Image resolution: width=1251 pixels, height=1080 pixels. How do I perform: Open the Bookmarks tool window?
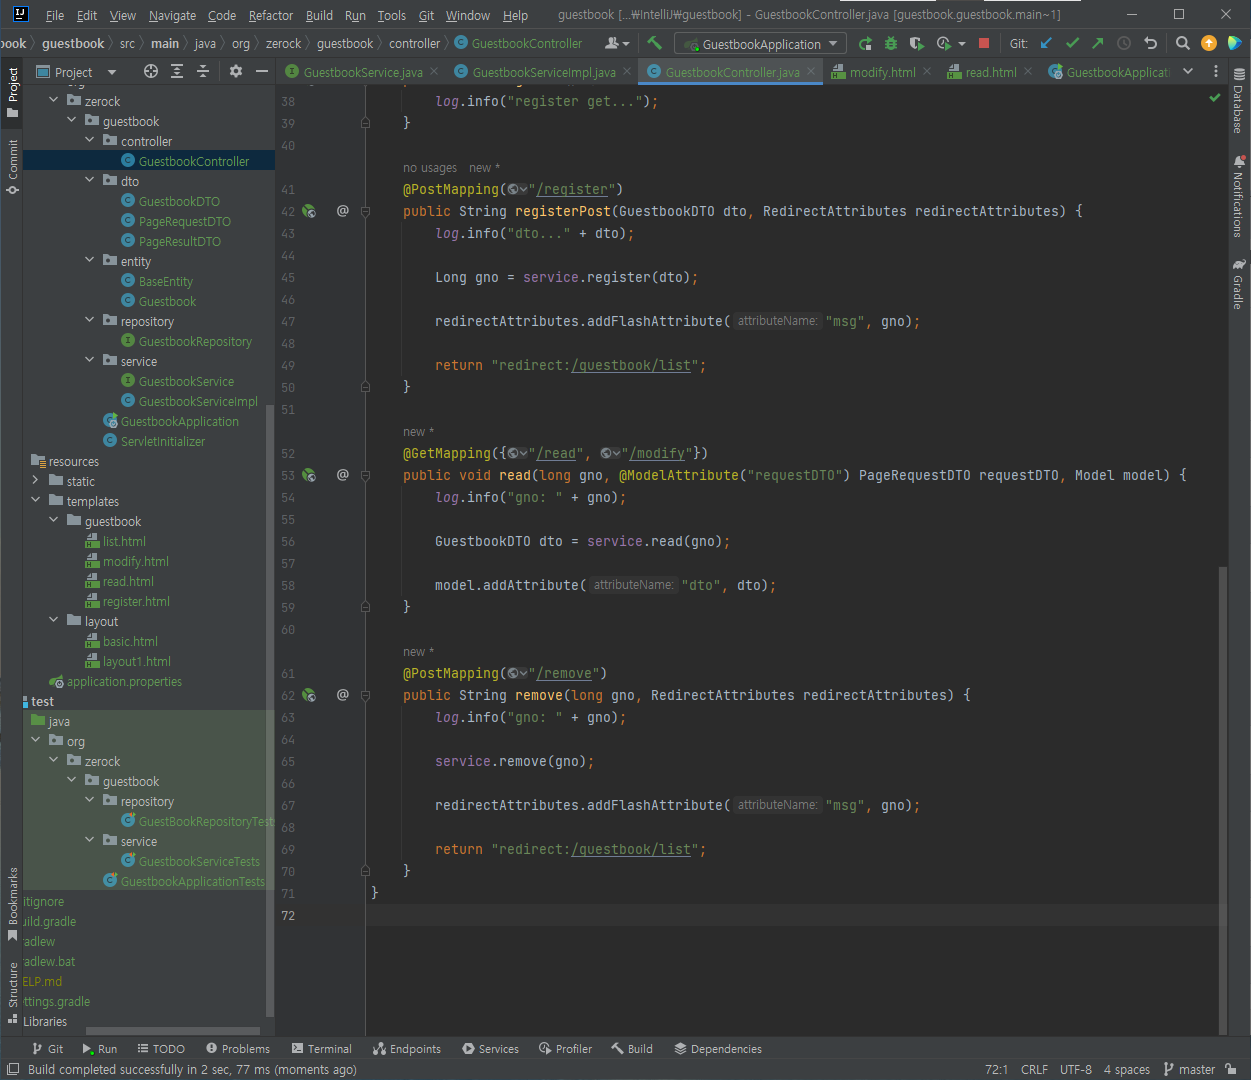click(13, 904)
